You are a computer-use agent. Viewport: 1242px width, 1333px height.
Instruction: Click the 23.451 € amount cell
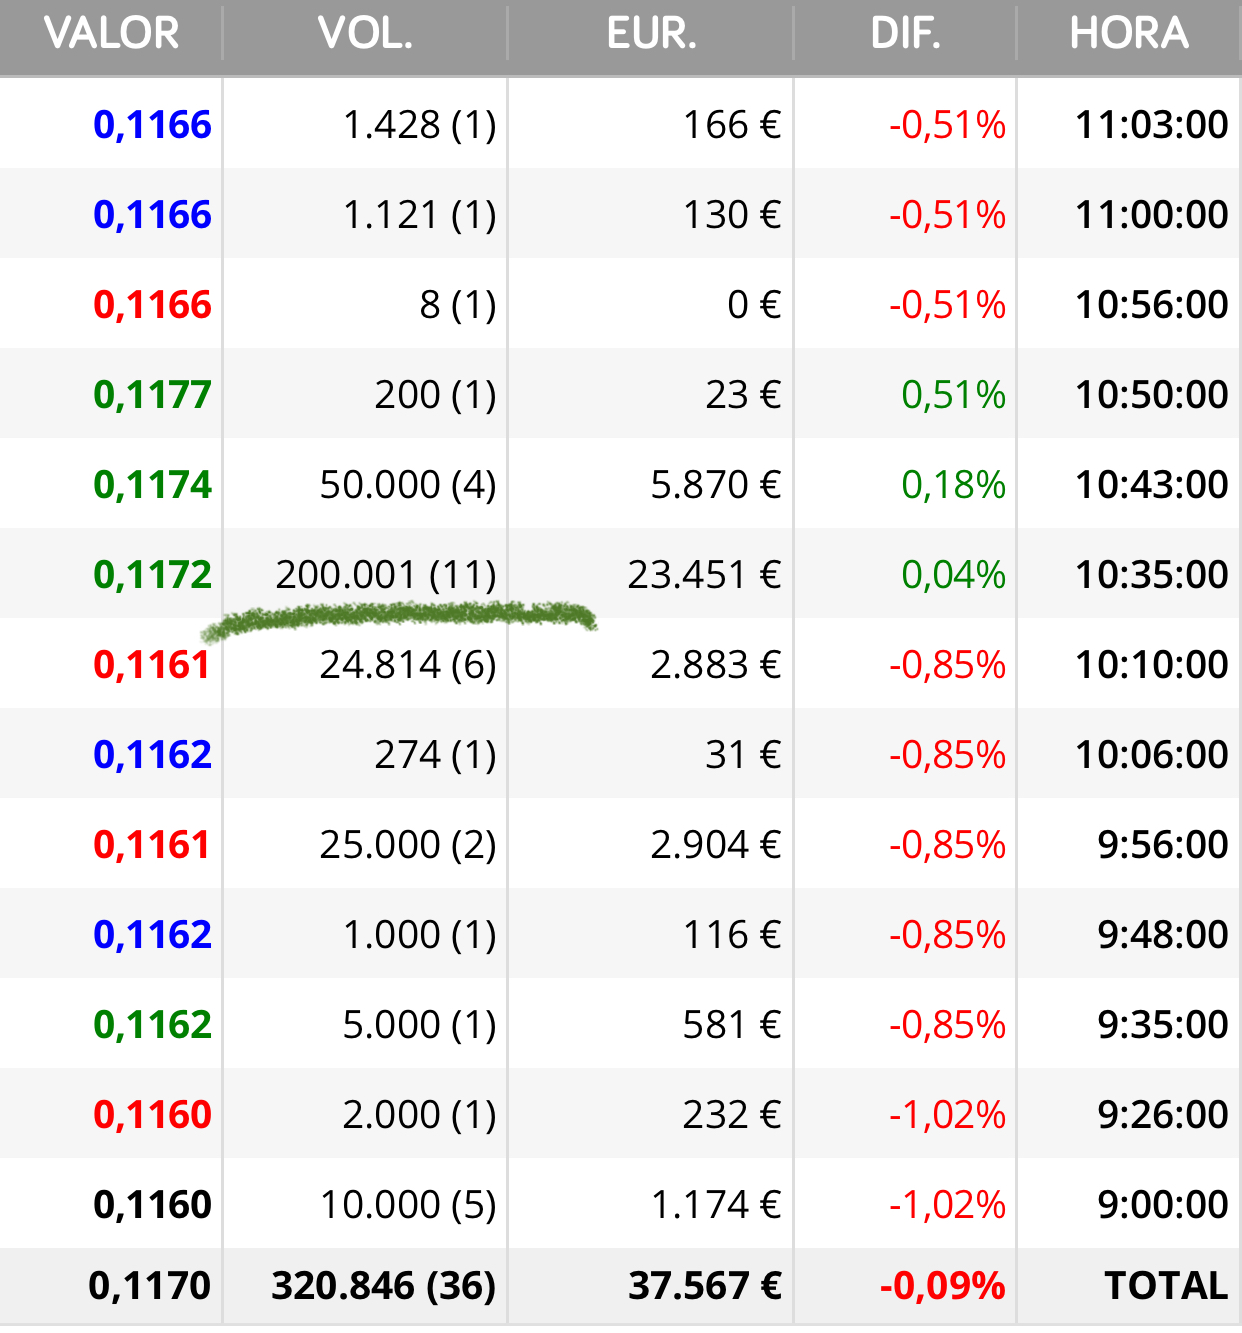(704, 575)
